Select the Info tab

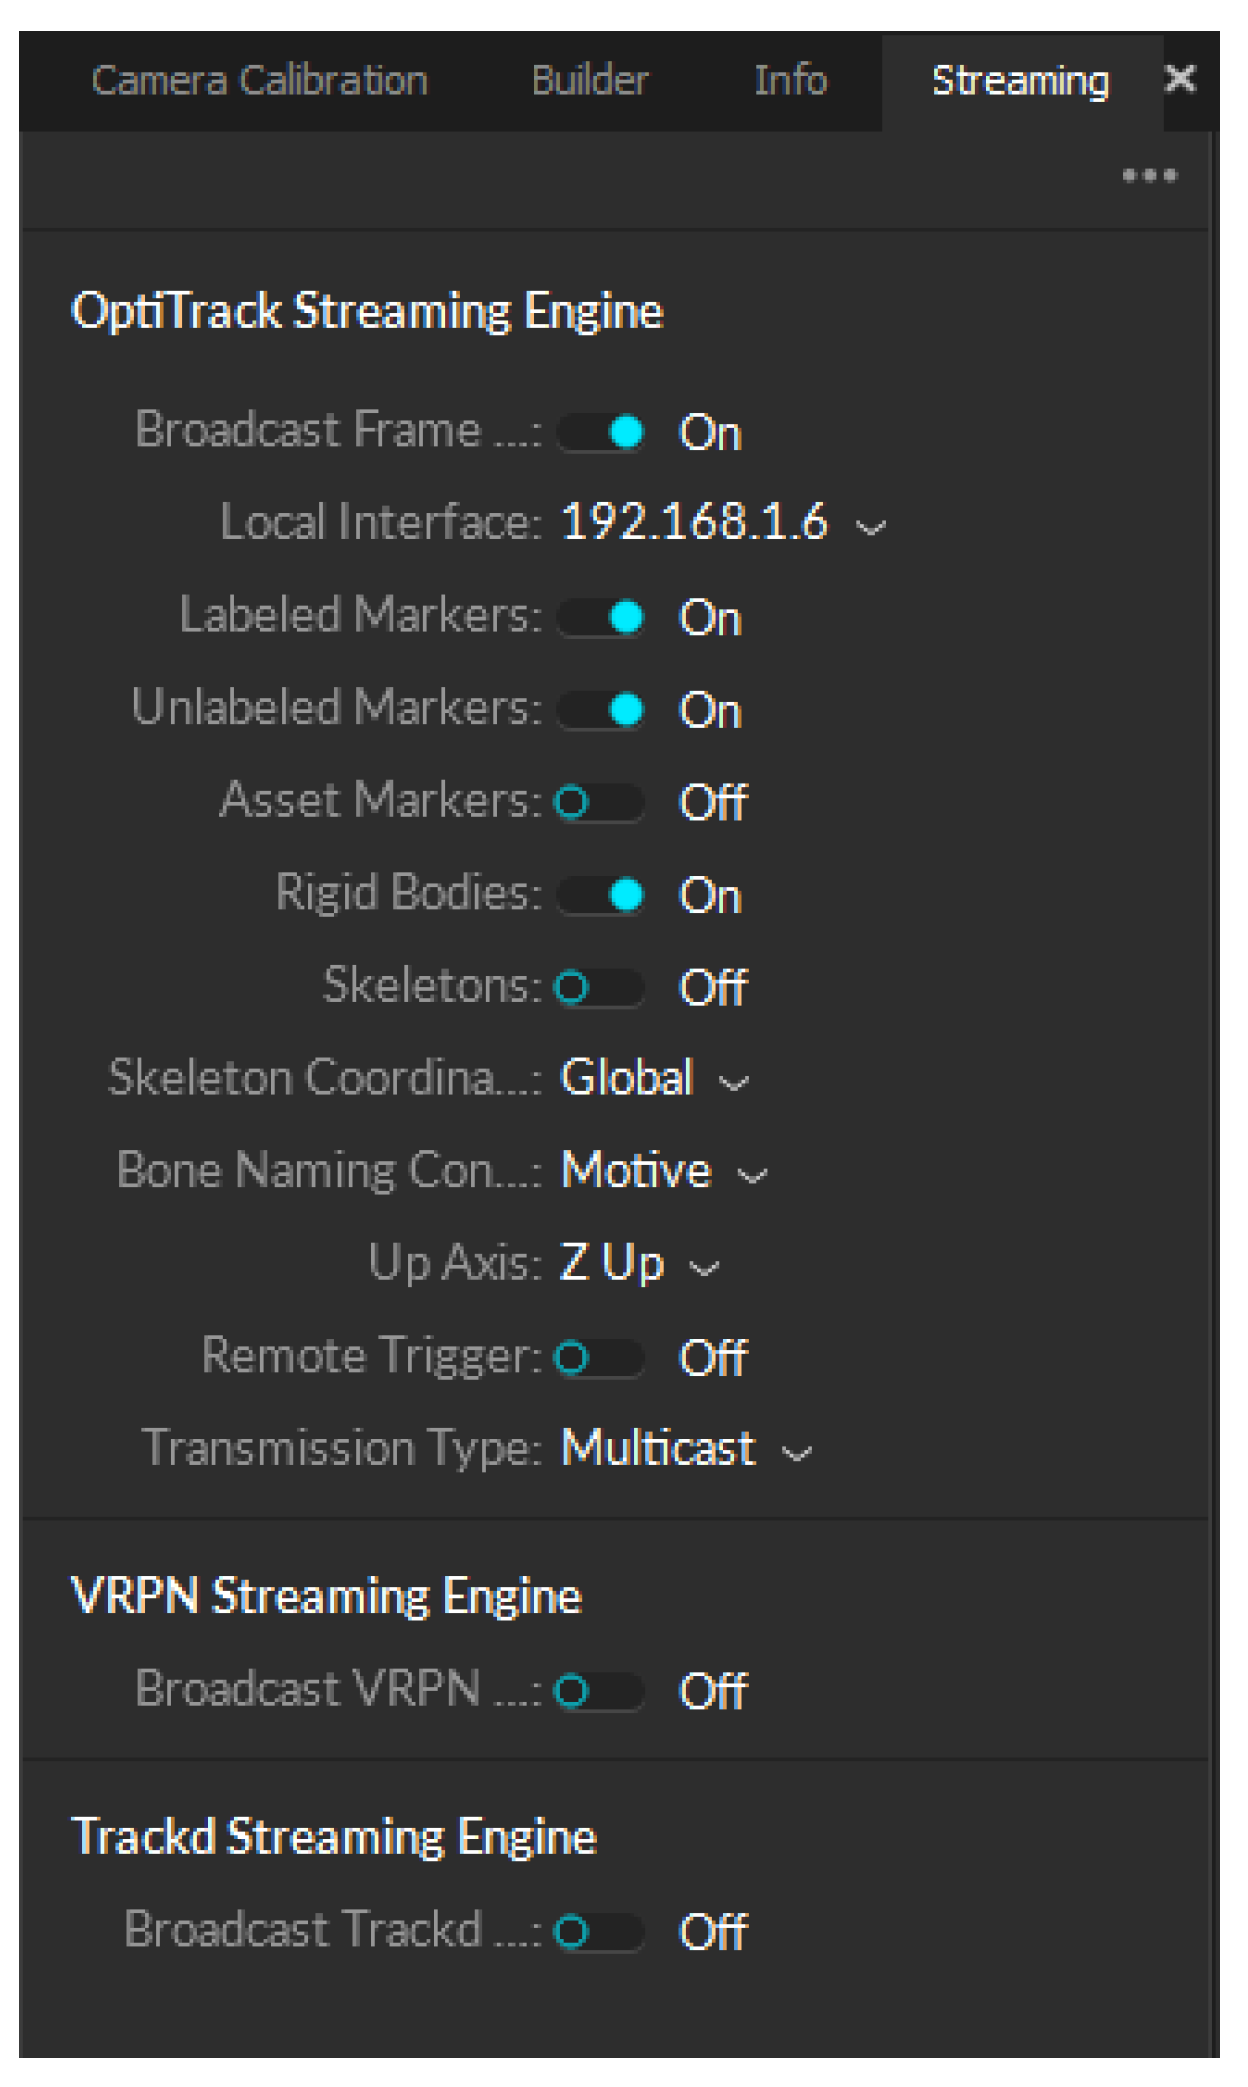click(790, 81)
